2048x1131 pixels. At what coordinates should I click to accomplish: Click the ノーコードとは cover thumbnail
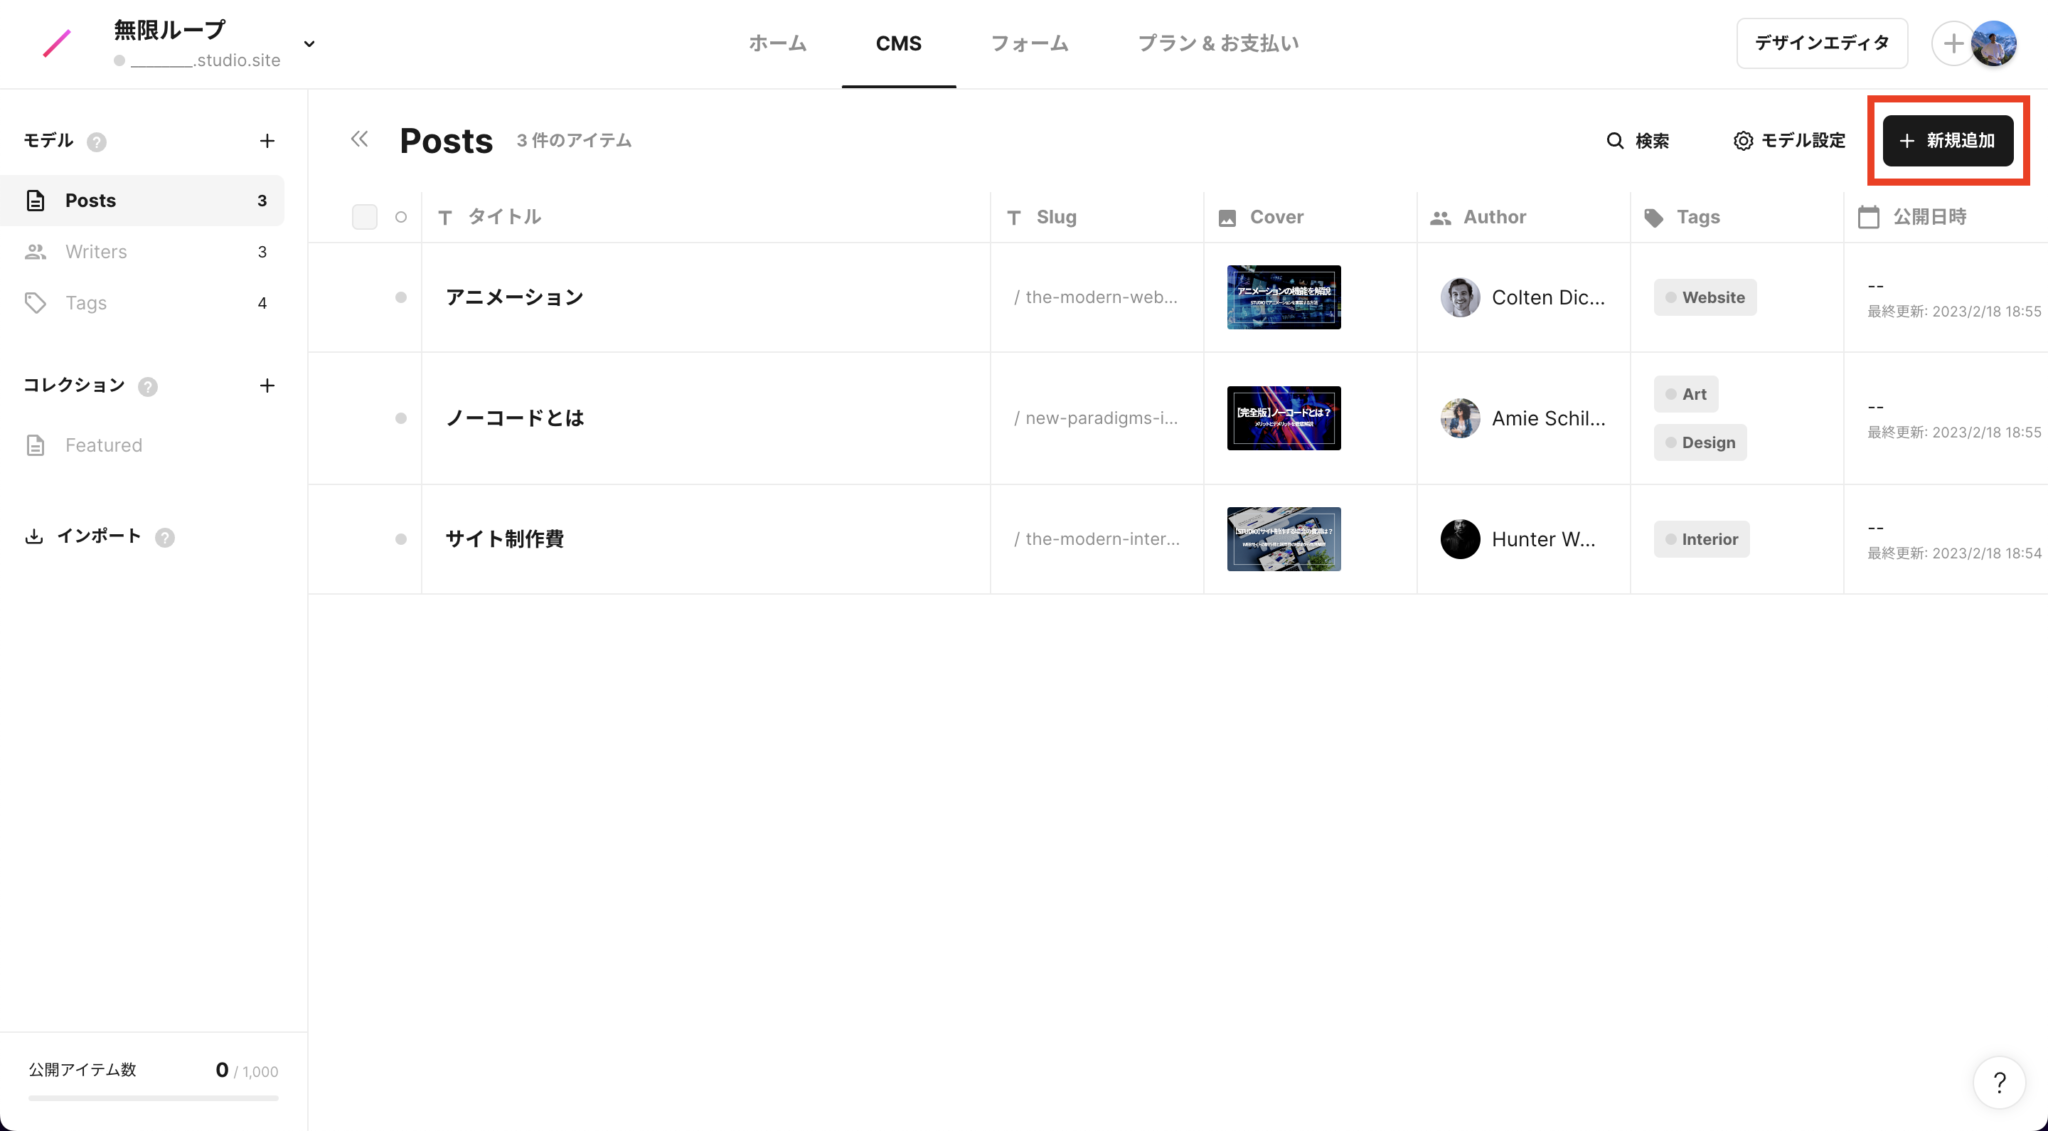coord(1283,418)
